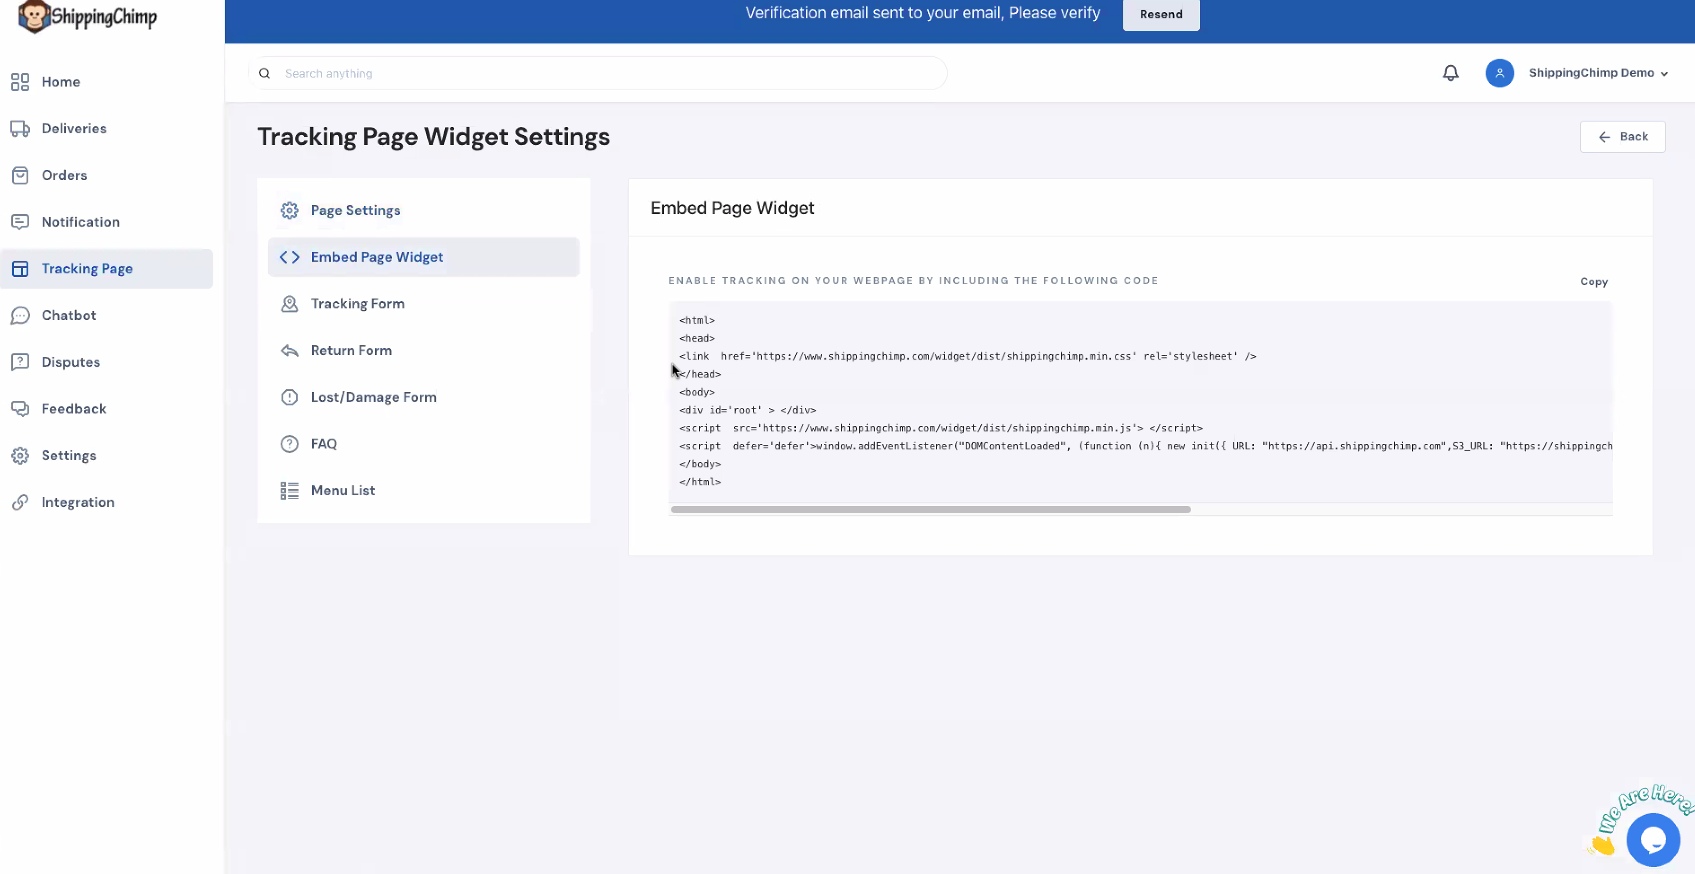1695x874 pixels.
Task: Open the live chat bubble icon
Action: (1652, 839)
